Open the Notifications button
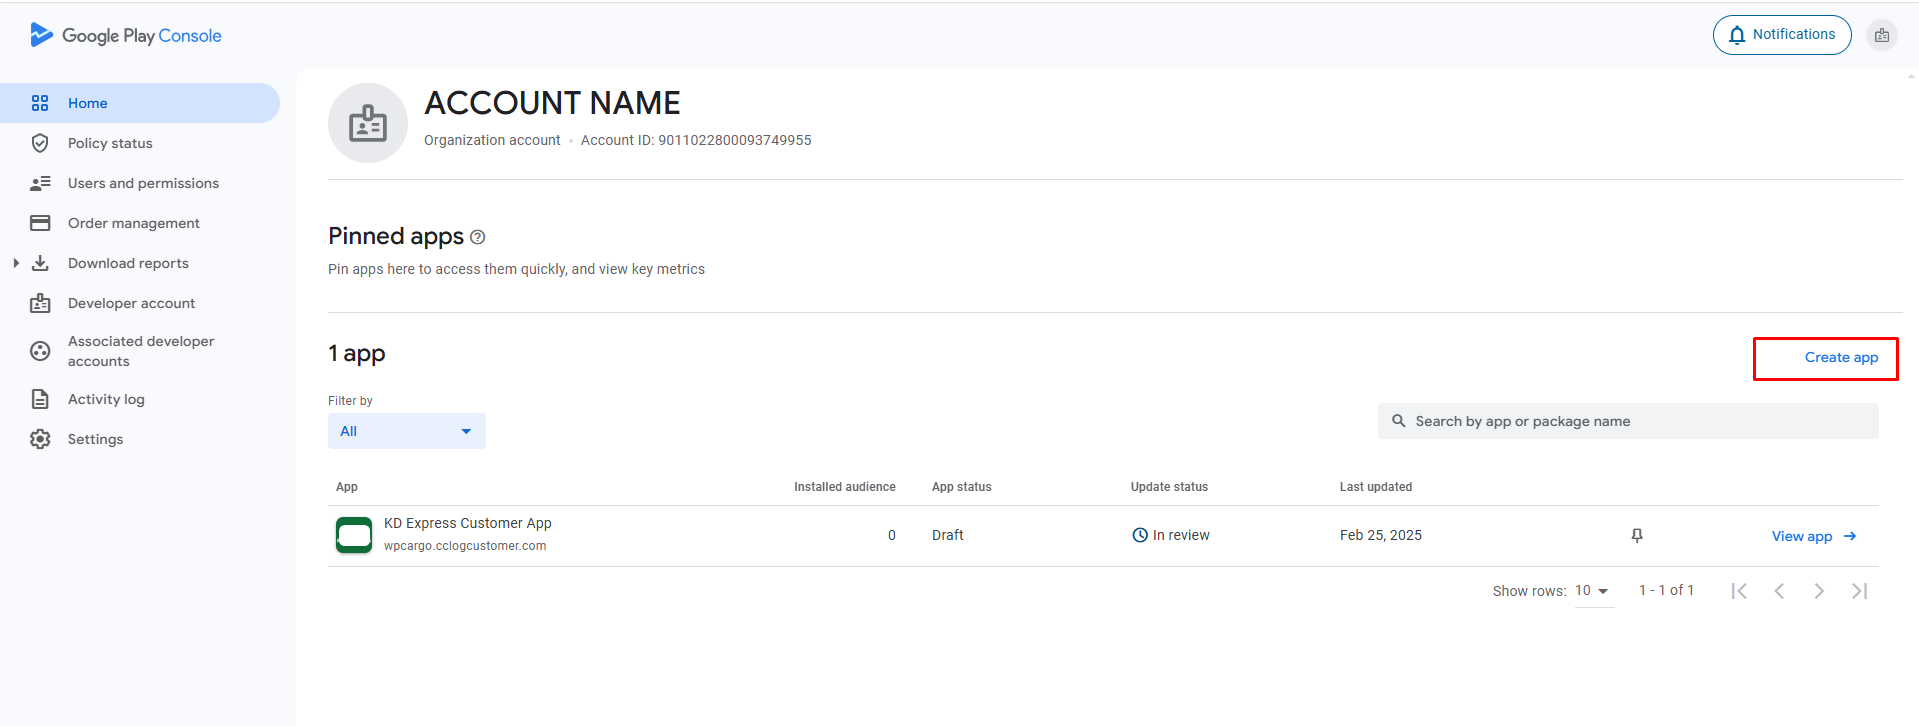The image size is (1919, 726). (x=1782, y=35)
